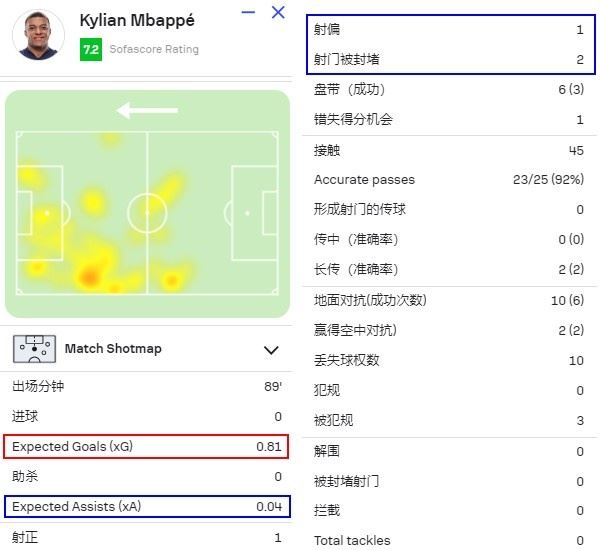The width and height of the screenshot is (600, 550).
Task: Expand the Match Shotmap chevron
Action: tap(271, 350)
